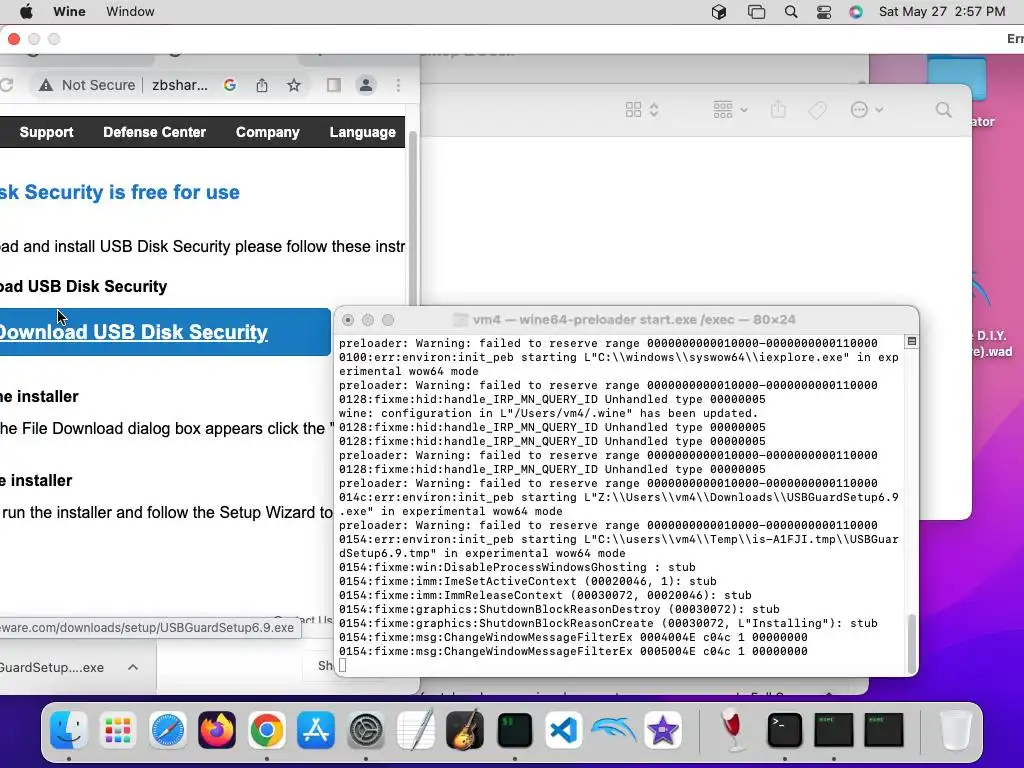
Task: Click the Finder tags icon
Action: 817,110
